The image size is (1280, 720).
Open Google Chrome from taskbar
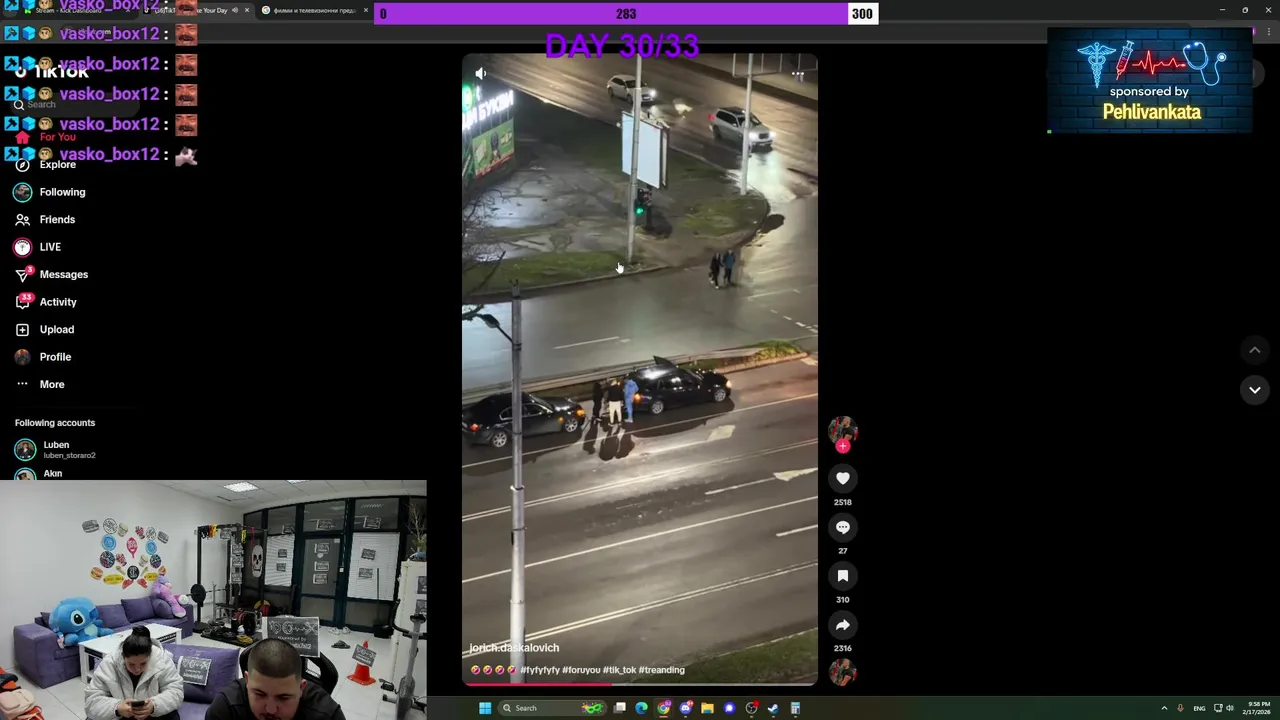(664, 708)
